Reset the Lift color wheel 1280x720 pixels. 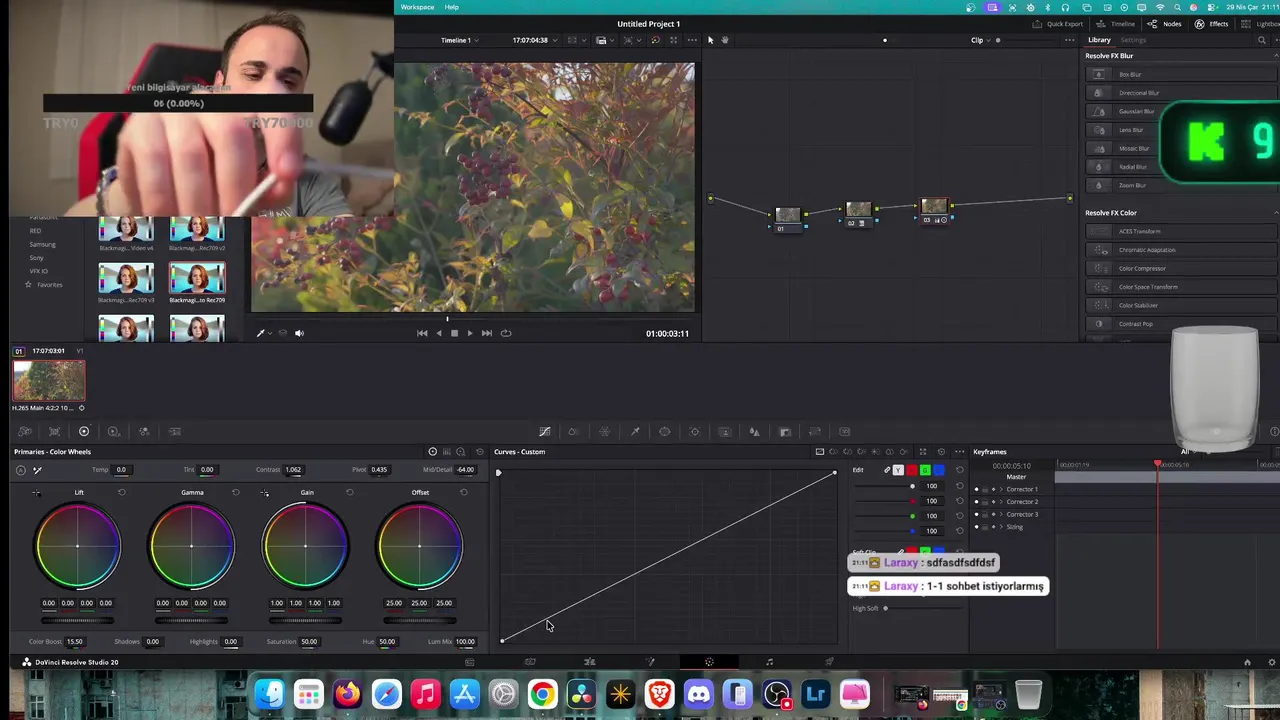pyautogui.click(x=122, y=493)
